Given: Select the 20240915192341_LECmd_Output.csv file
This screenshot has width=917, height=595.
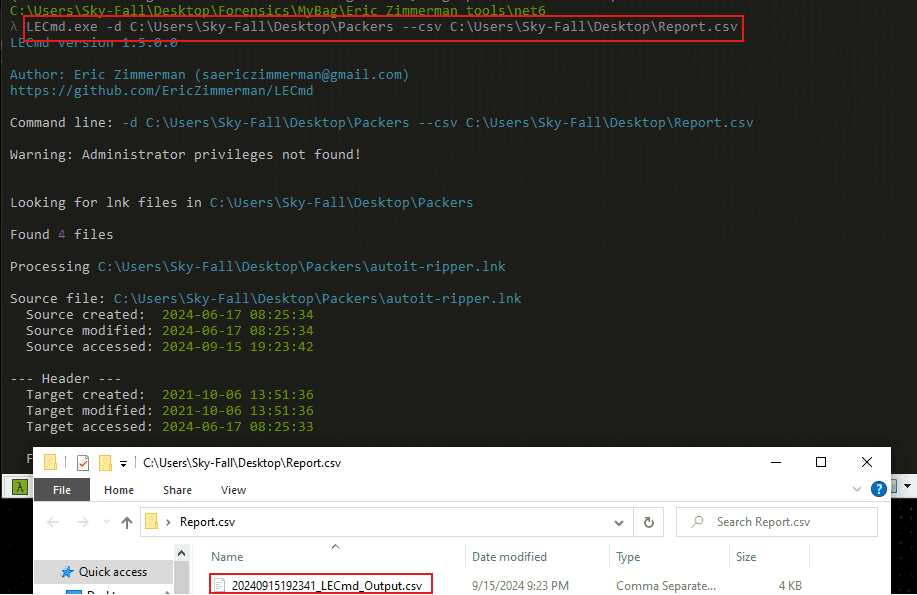Looking at the screenshot, I should [326, 586].
